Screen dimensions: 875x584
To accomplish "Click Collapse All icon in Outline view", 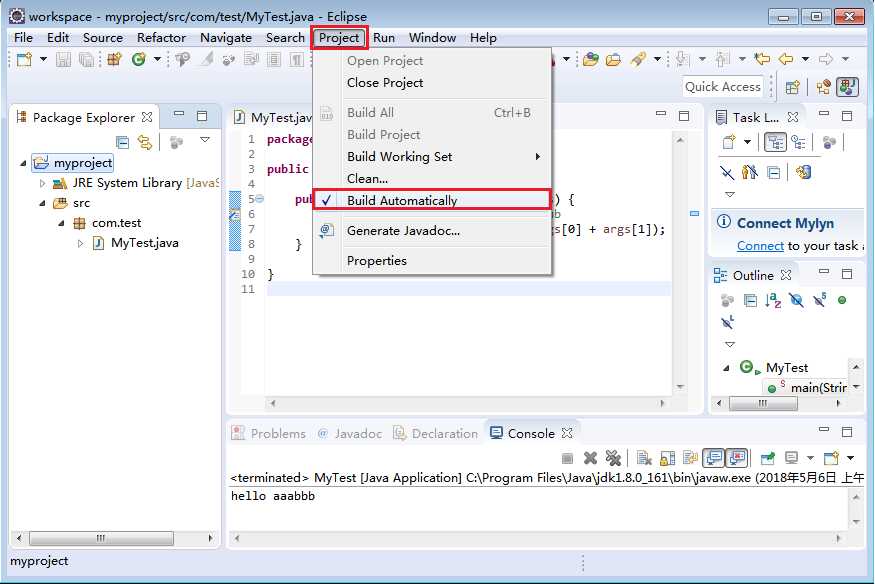I will coord(751,301).
